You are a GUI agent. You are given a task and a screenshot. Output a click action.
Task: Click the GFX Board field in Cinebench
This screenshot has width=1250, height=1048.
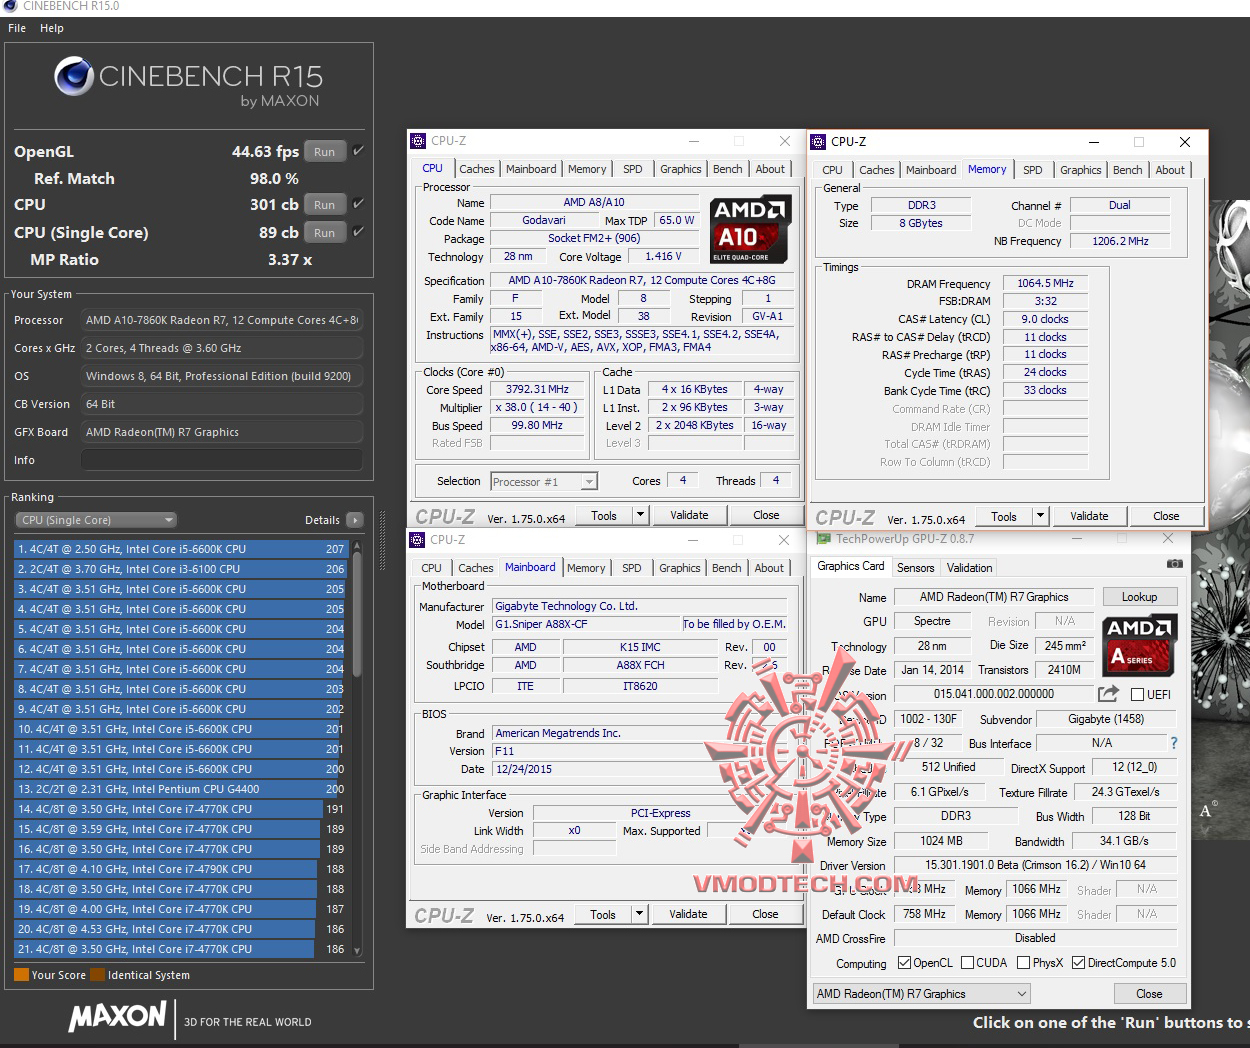222,432
